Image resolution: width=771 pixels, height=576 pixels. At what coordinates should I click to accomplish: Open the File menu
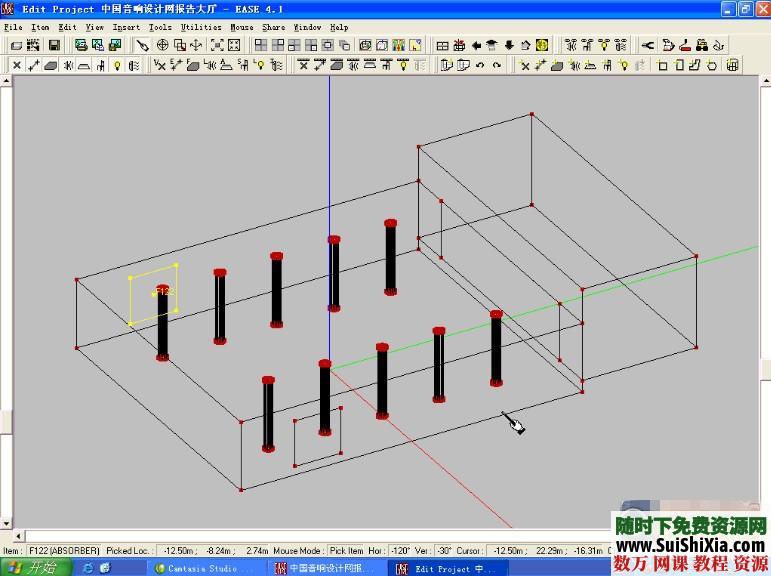[12, 27]
